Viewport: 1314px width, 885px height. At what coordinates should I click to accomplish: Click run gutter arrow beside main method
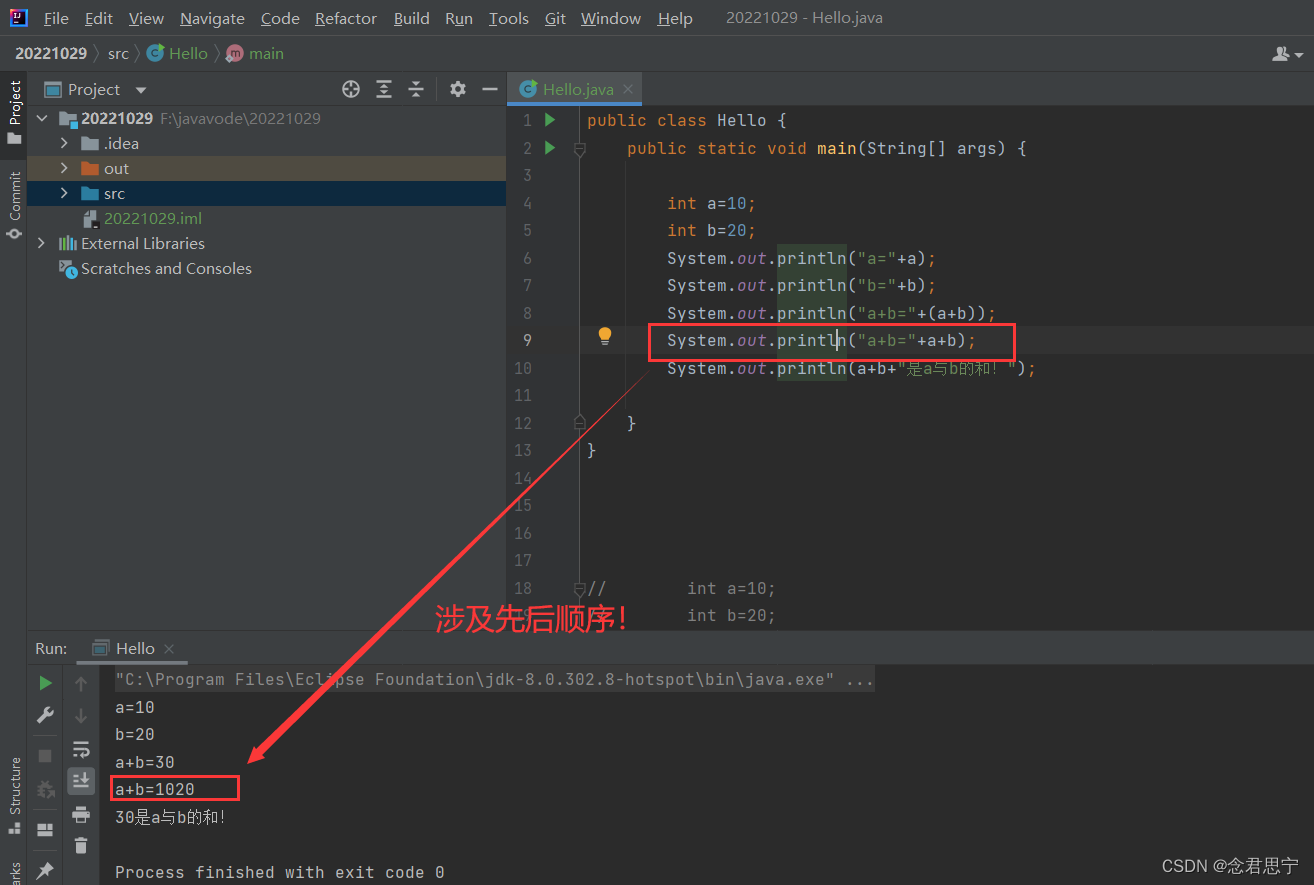[x=549, y=148]
